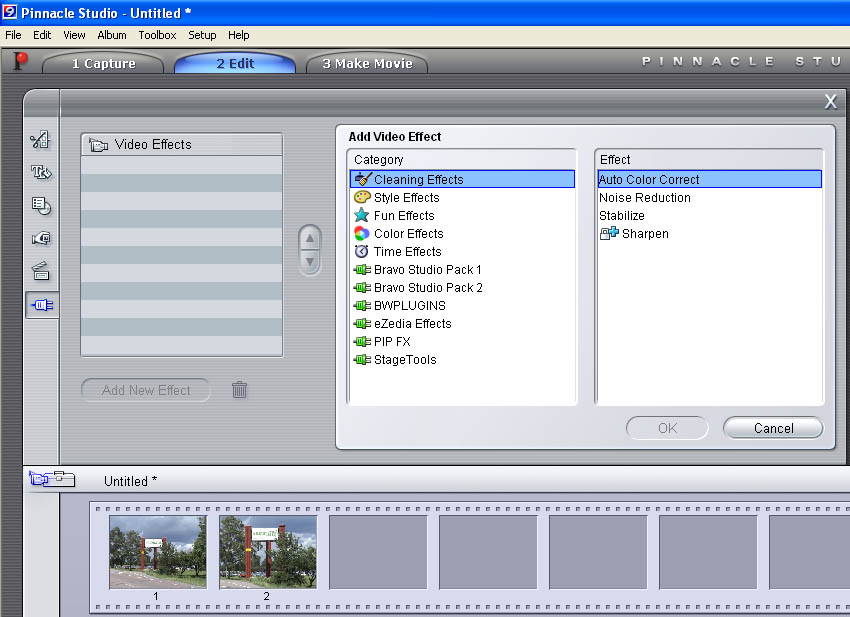Open the Toolbox menu

coord(157,35)
